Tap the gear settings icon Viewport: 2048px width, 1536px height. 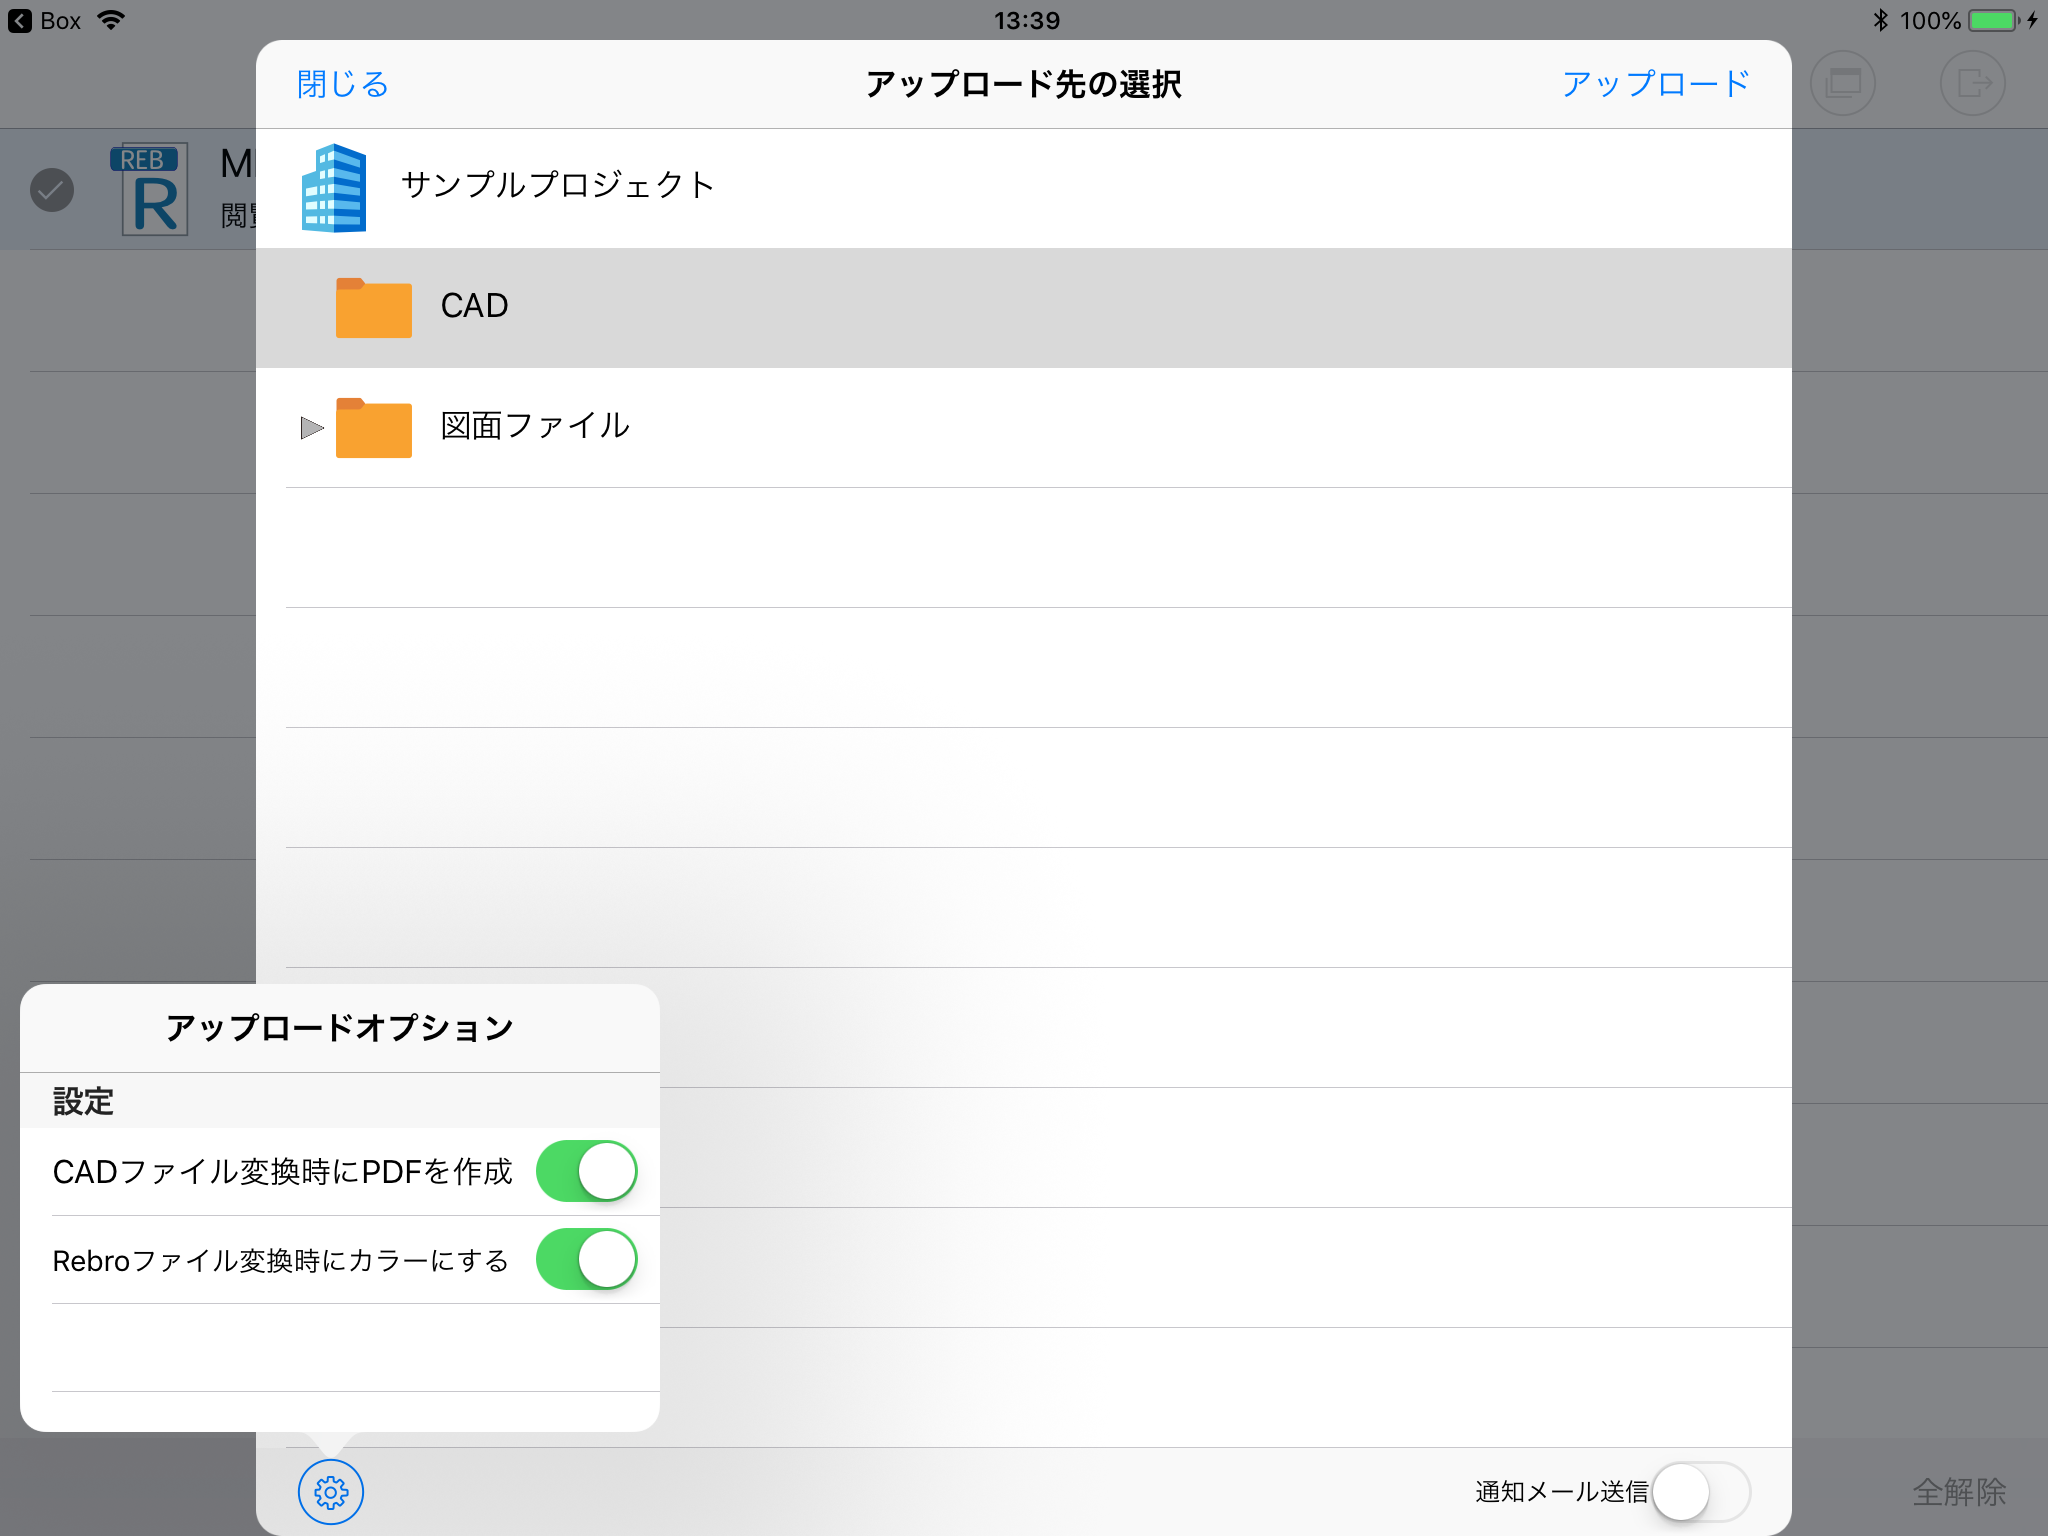click(330, 1491)
